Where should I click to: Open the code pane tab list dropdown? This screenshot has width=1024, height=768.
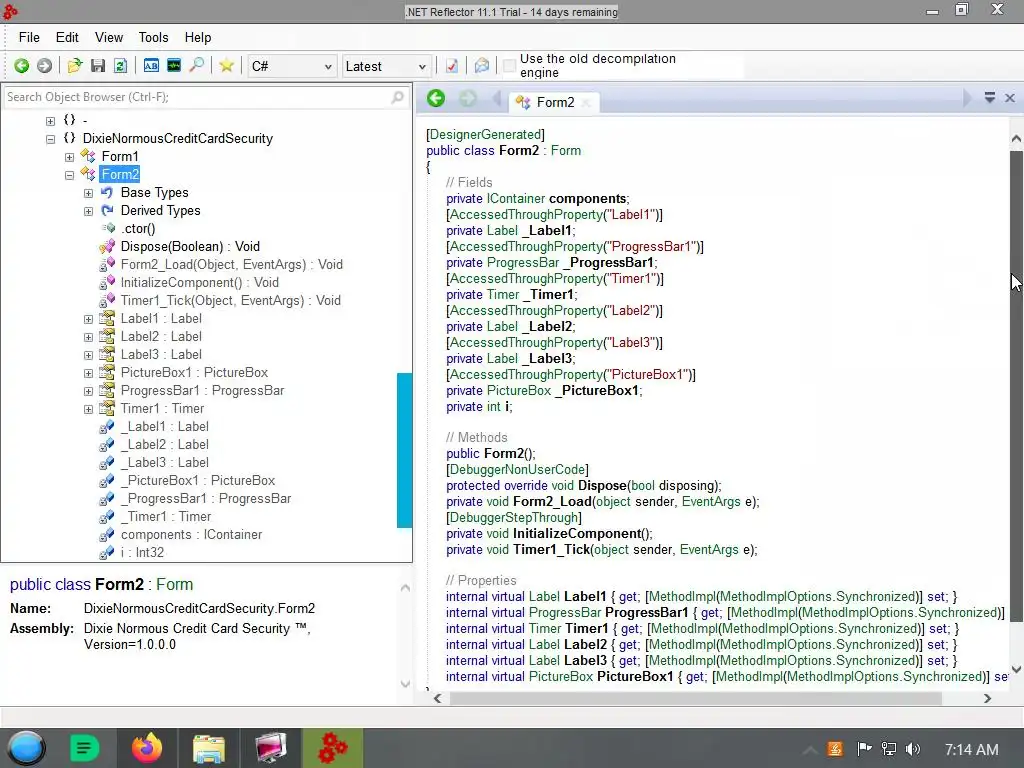990,98
